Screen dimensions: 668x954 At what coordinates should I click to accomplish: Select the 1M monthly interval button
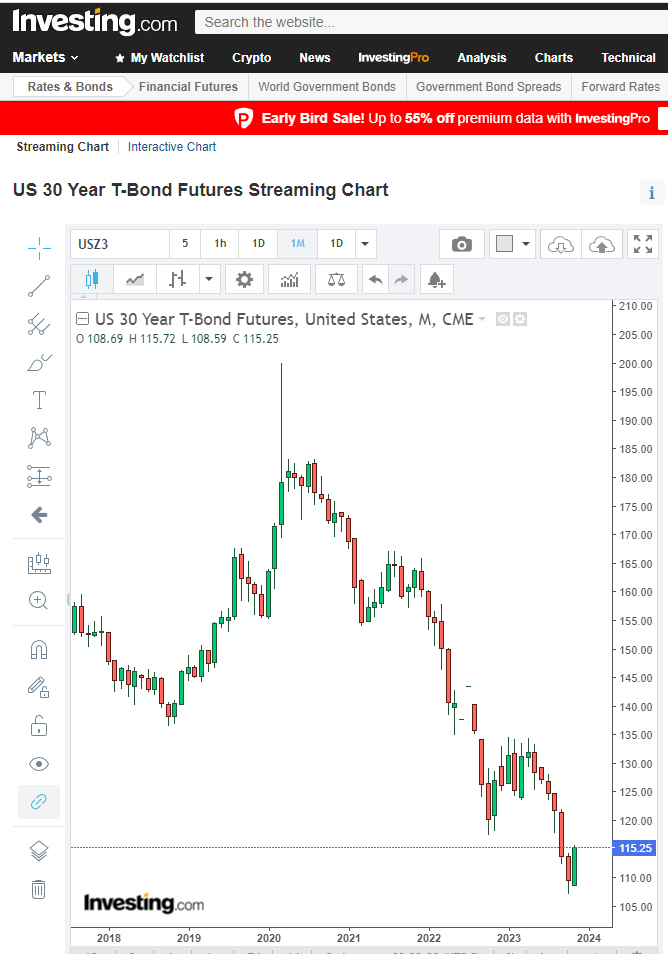pos(298,244)
